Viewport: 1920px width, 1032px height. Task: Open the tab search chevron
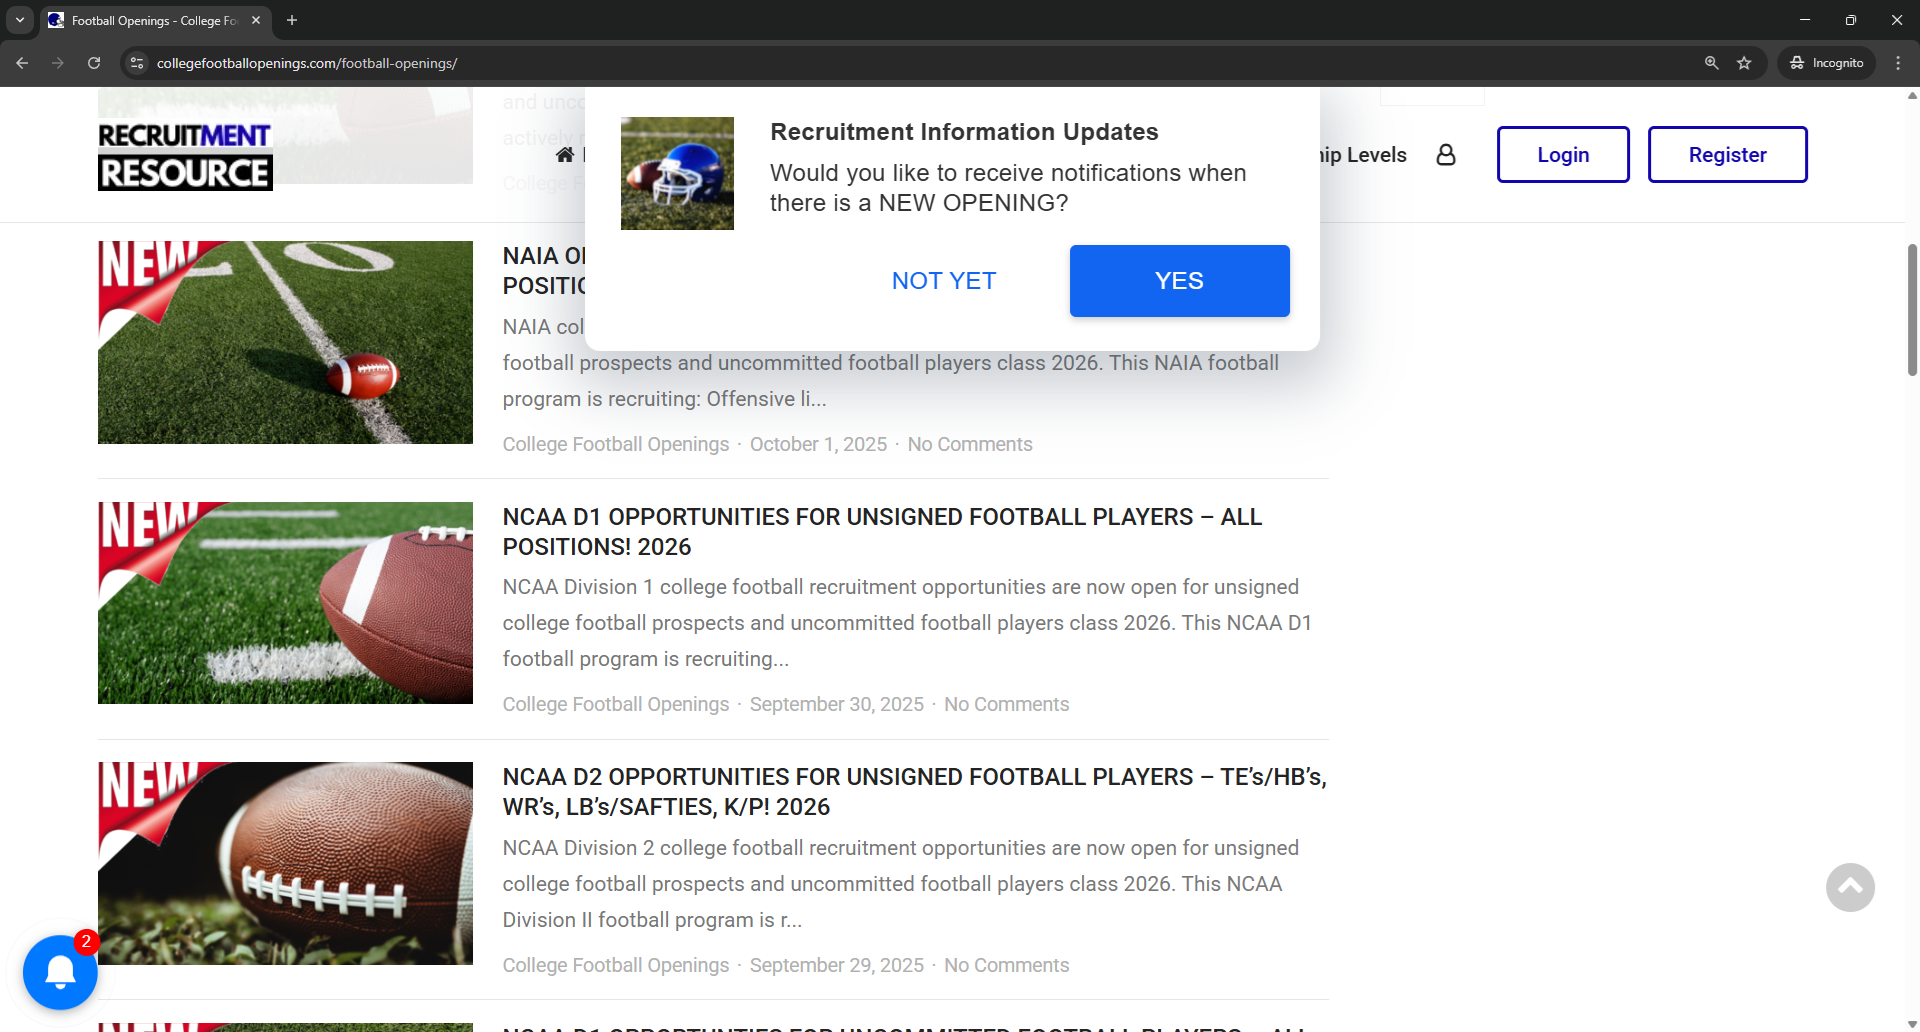pos(19,20)
